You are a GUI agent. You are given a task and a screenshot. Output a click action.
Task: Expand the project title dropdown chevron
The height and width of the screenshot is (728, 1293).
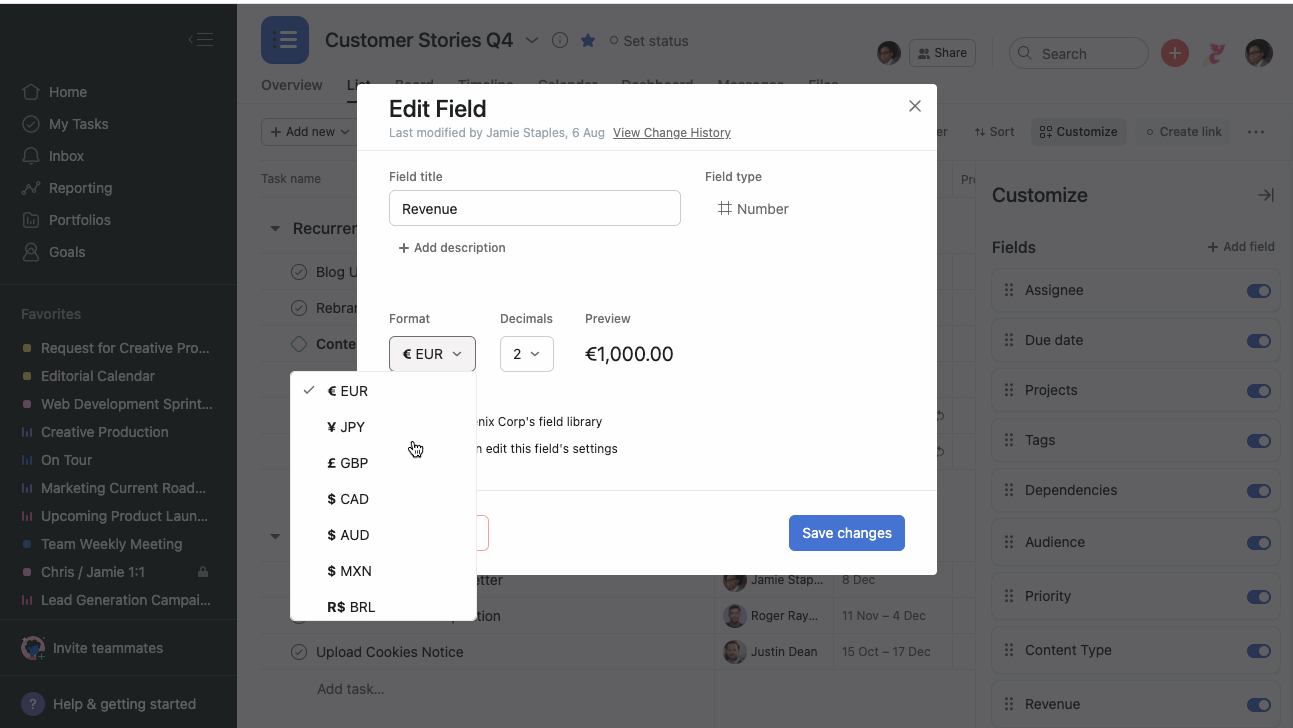tap(532, 41)
